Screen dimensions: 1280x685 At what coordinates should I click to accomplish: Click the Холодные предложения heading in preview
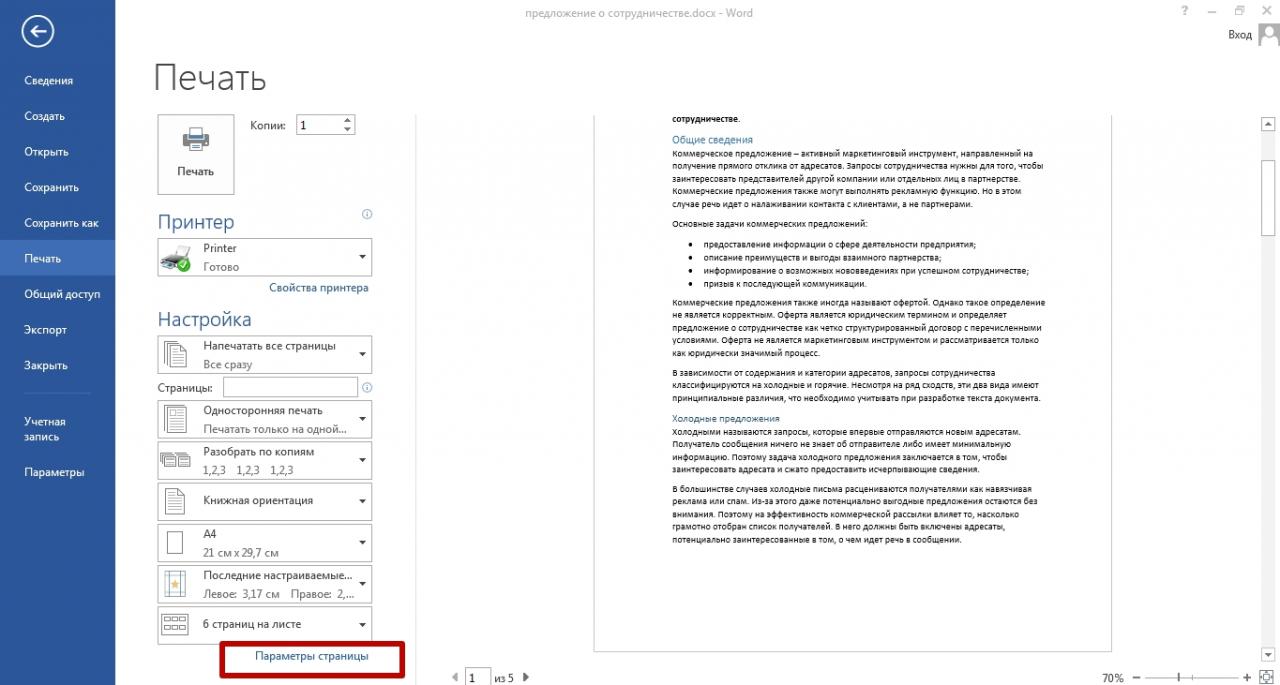point(725,418)
